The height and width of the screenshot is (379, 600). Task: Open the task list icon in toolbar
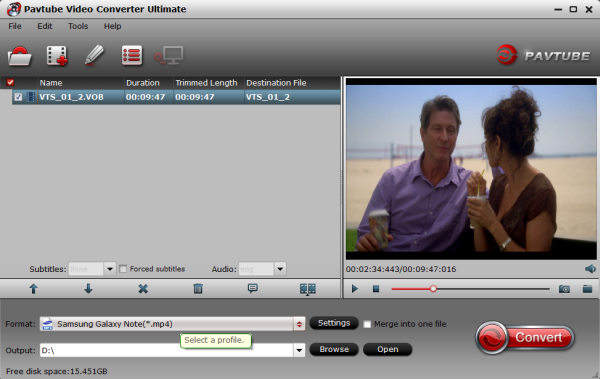click(x=132, y=56)
